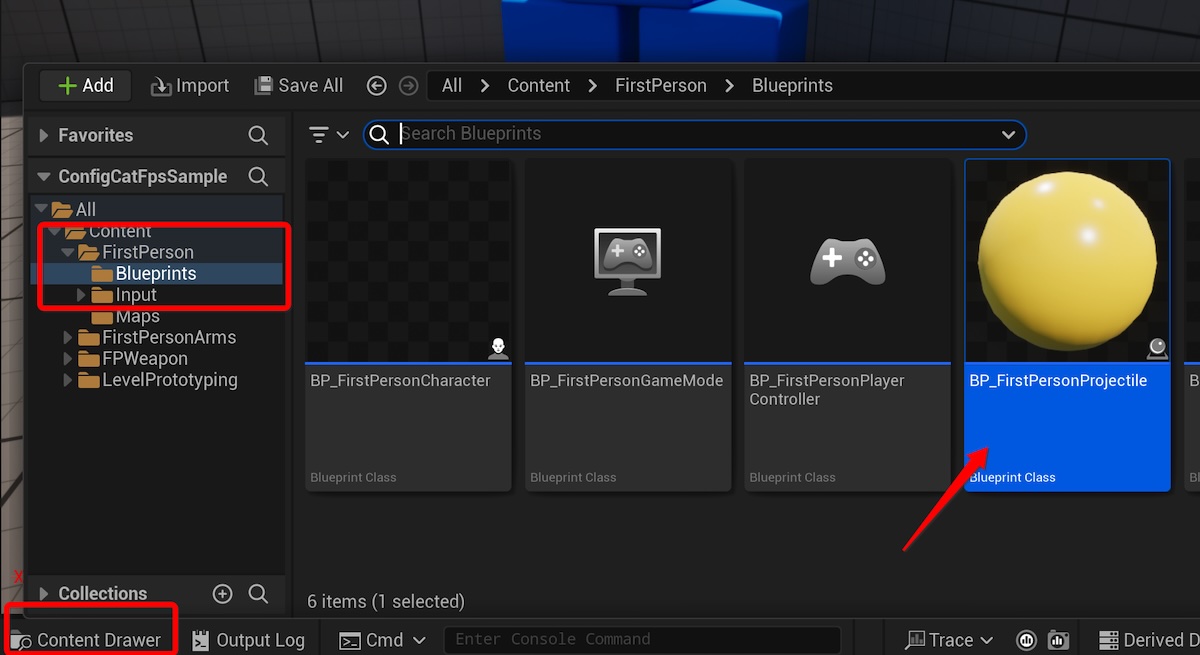Screen dimensions: 1200x655
Task: Add a new collection plus icon
Action: (222, 594)
